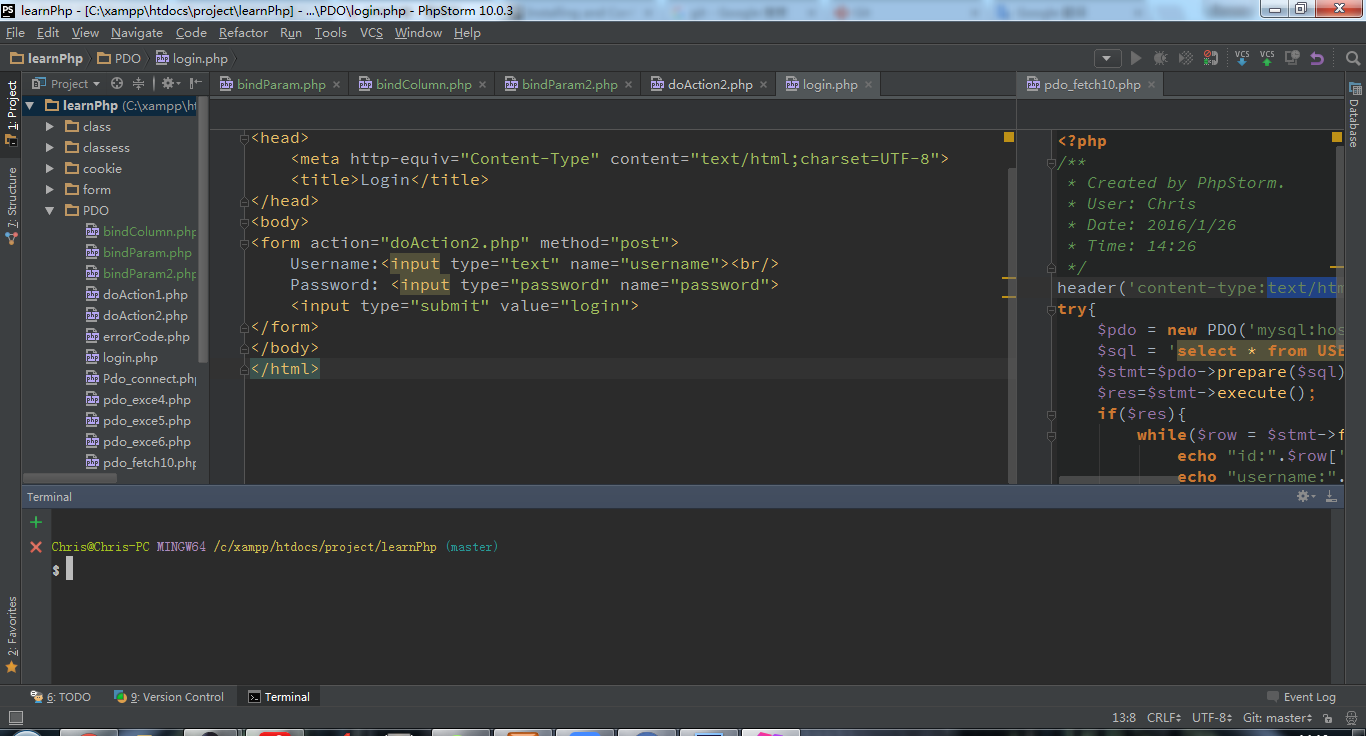Open the Git: master branch dropdown
The width and height of the screenshot is (1366, 736).
[1278, 718]
